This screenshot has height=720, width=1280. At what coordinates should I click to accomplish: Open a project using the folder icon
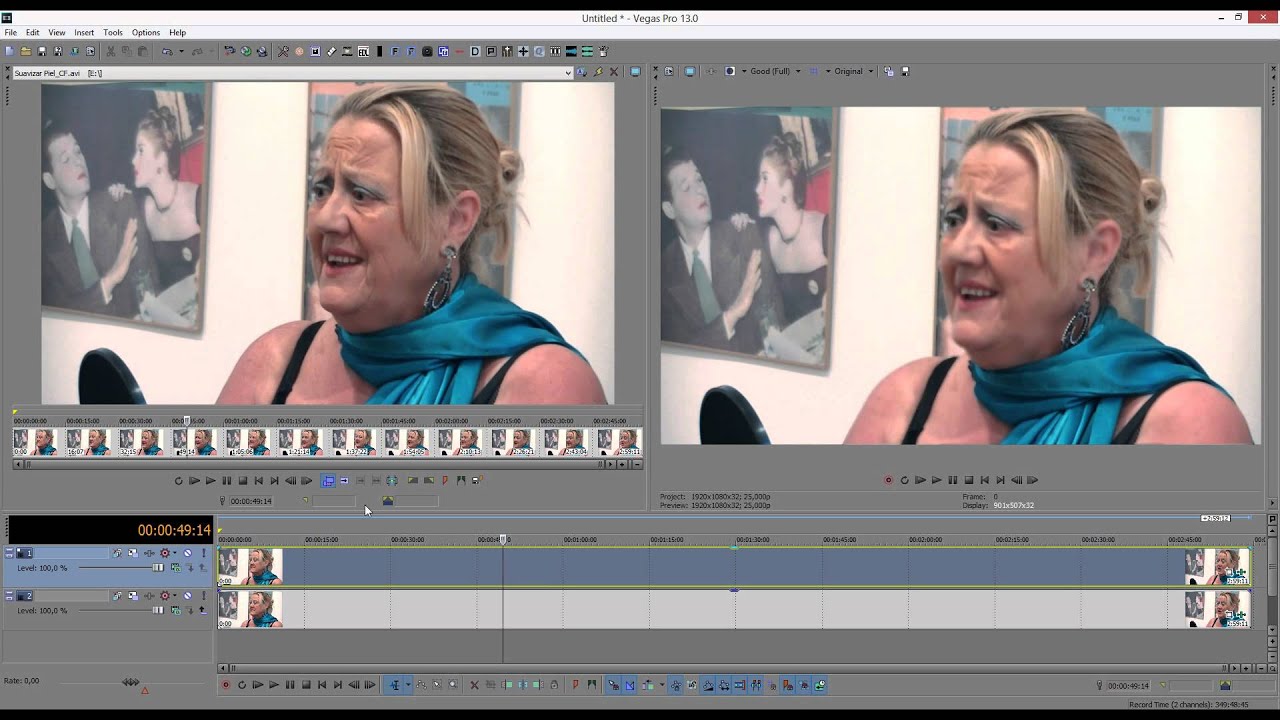tap(26, 51)
